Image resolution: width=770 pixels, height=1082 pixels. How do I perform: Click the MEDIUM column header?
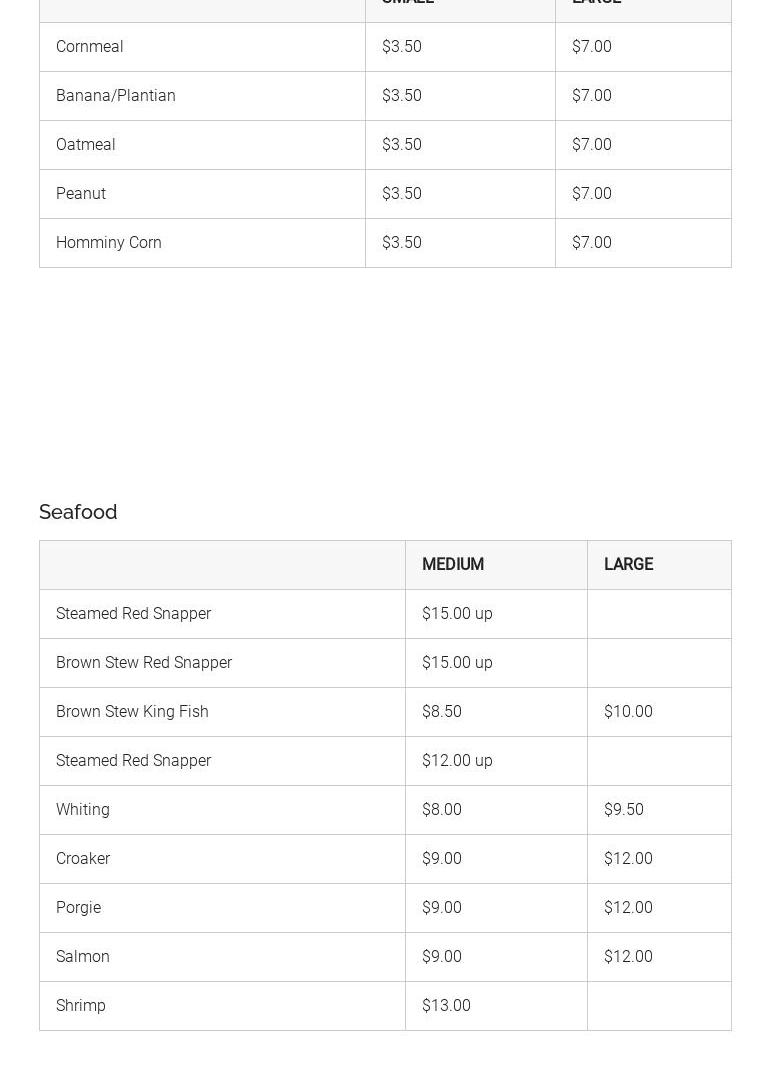click(x=453, y=565)
